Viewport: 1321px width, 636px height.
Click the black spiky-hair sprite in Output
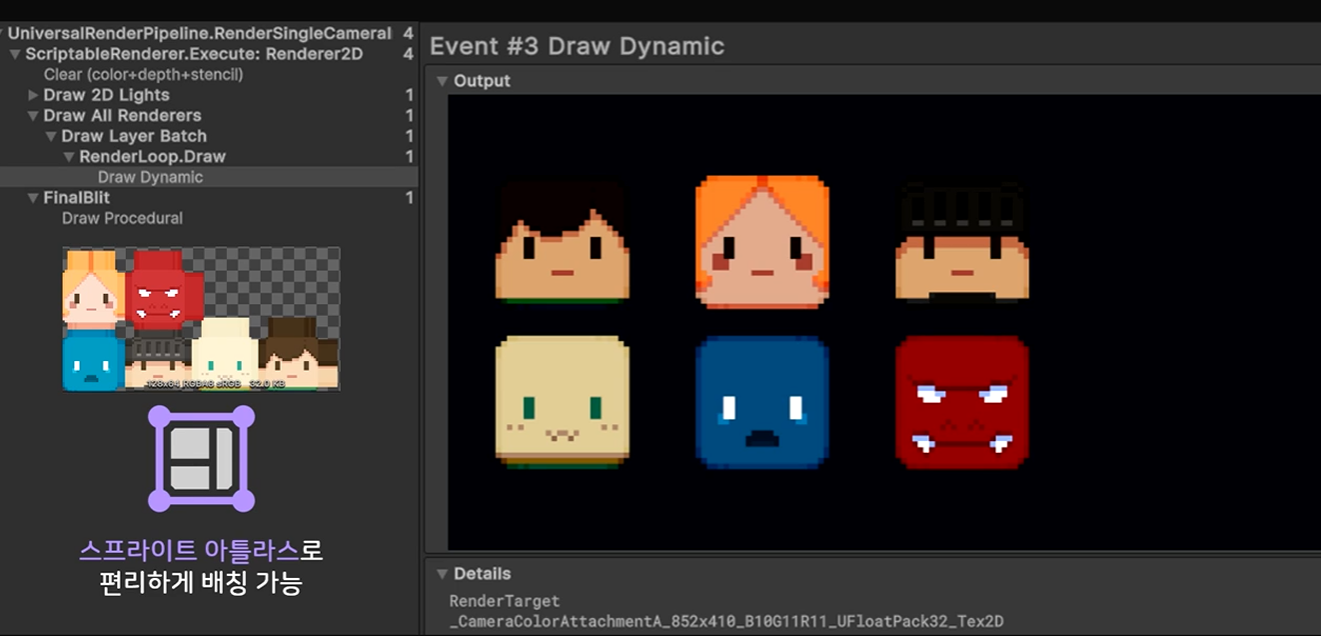point(962,242)
